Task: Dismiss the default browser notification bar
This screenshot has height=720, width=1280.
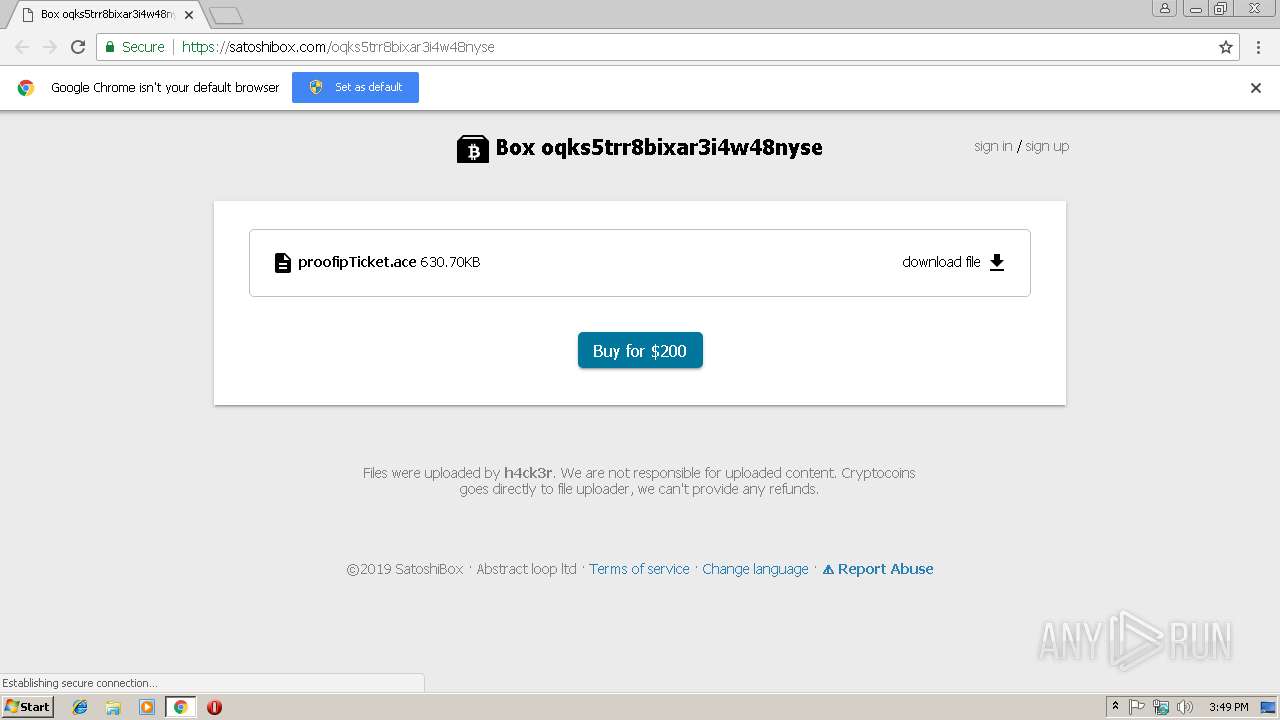Action: (1256, 88)
